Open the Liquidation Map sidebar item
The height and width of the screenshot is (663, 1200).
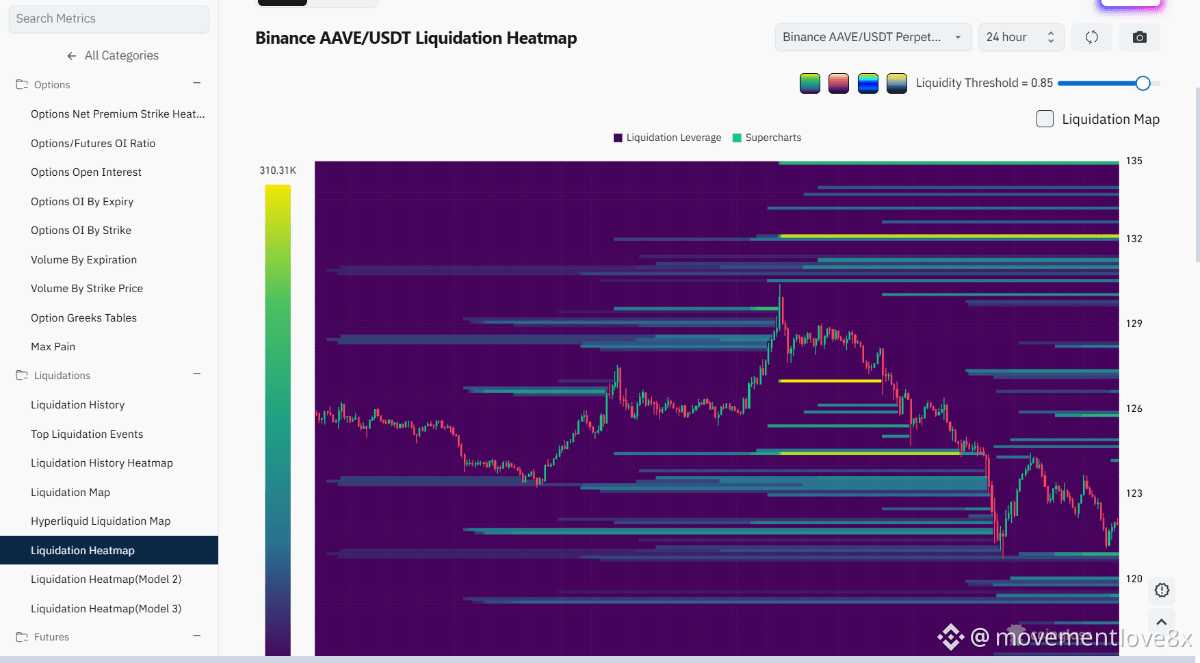[70, 492]
